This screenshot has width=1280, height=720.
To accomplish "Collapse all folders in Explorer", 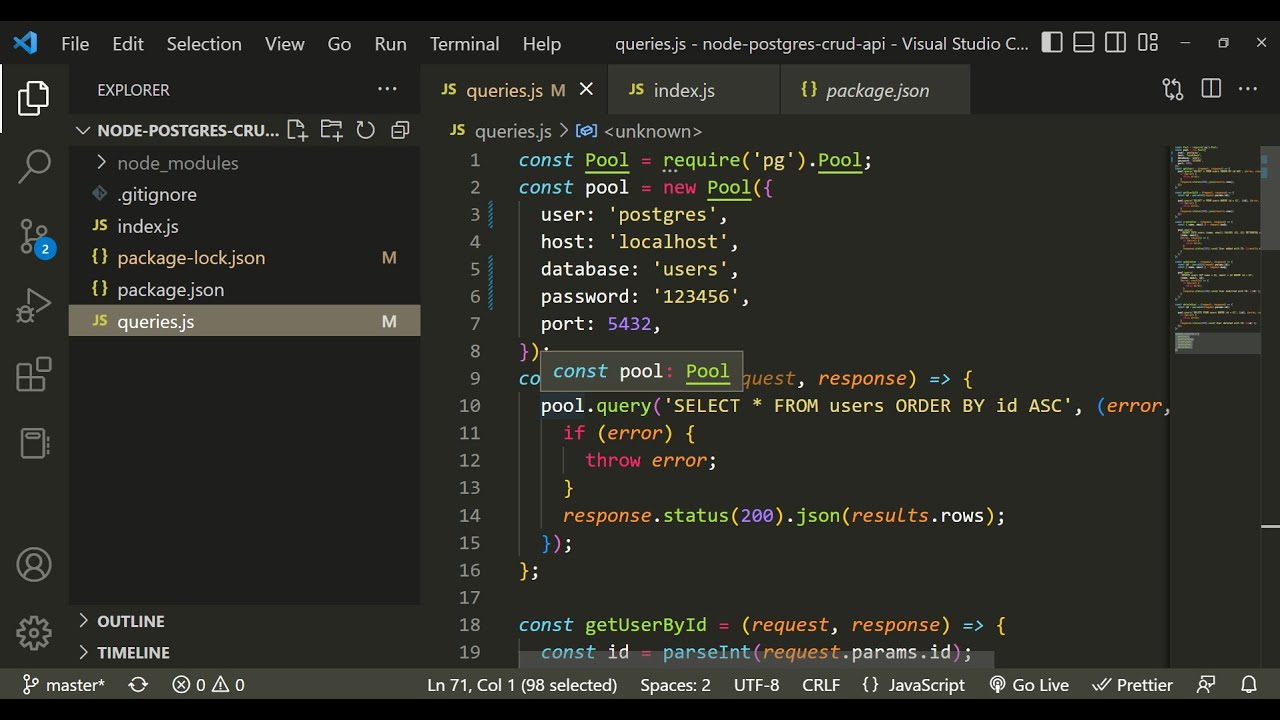I will click(400, 130).
